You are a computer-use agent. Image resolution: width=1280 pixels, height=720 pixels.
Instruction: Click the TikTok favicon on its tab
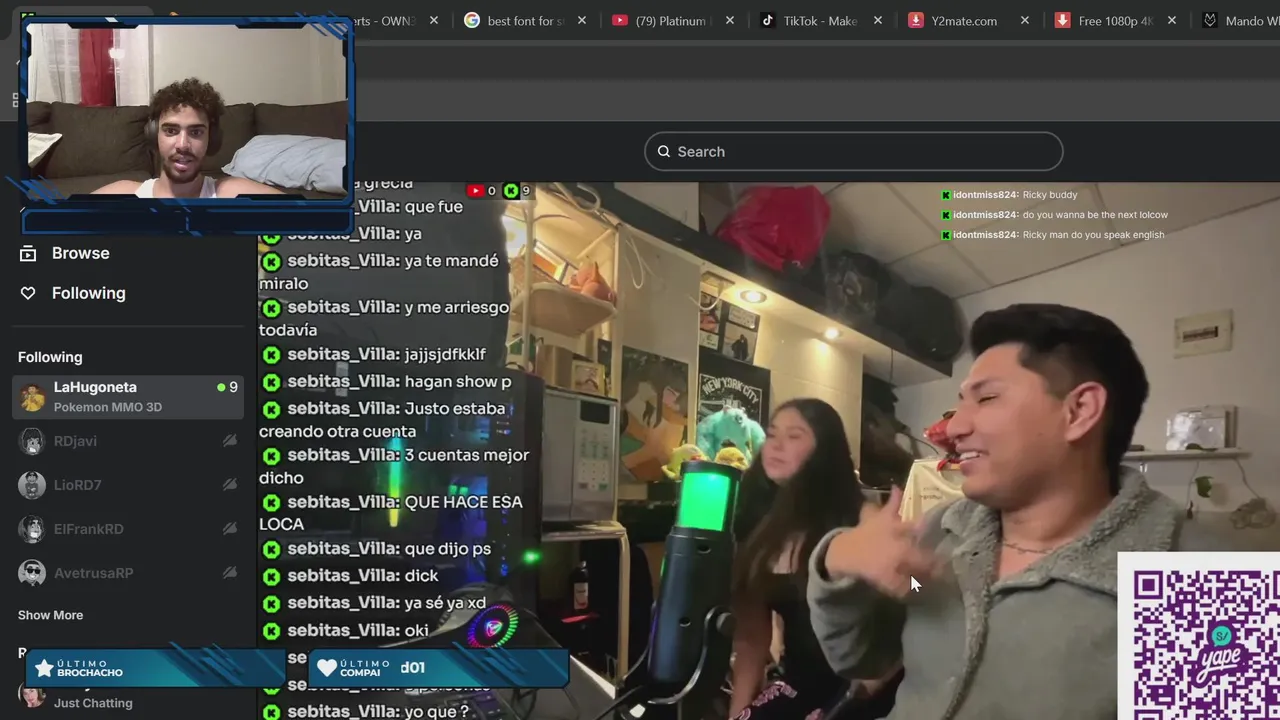(x=768, y=20)
